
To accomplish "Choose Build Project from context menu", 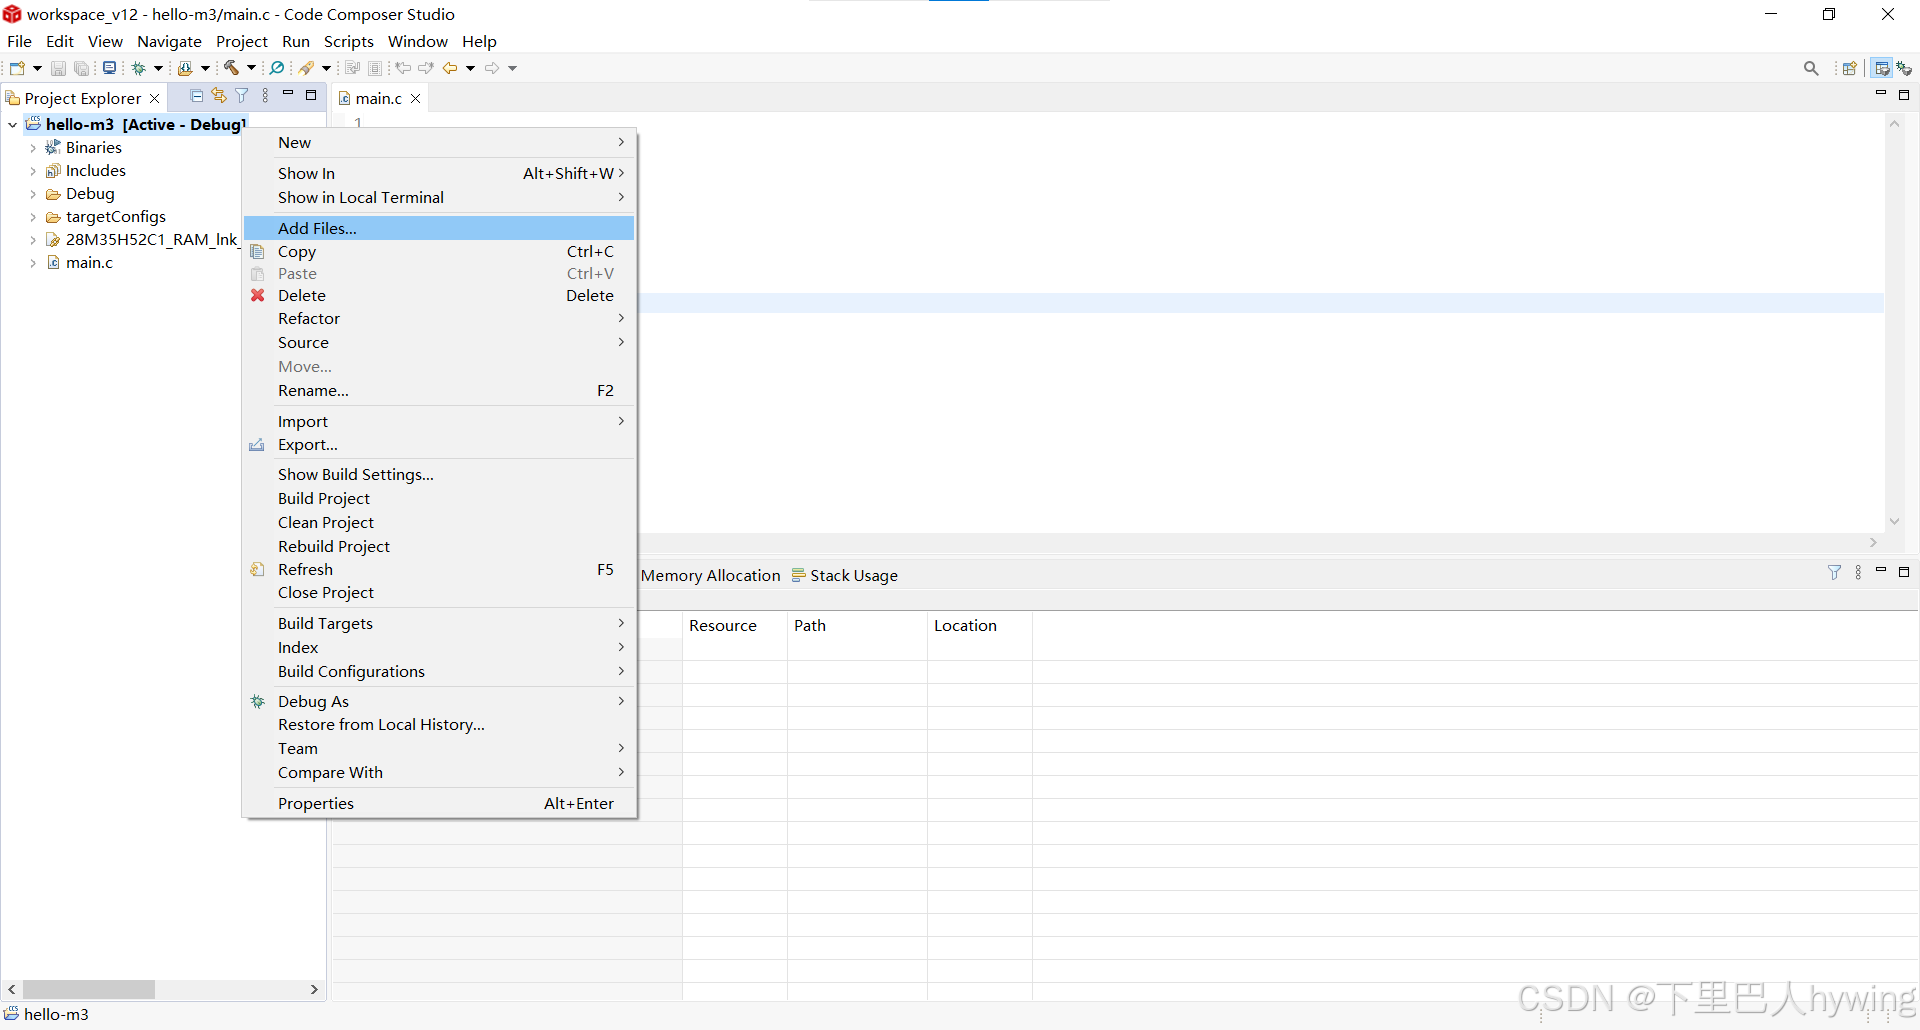I will [x=439, y=498].
